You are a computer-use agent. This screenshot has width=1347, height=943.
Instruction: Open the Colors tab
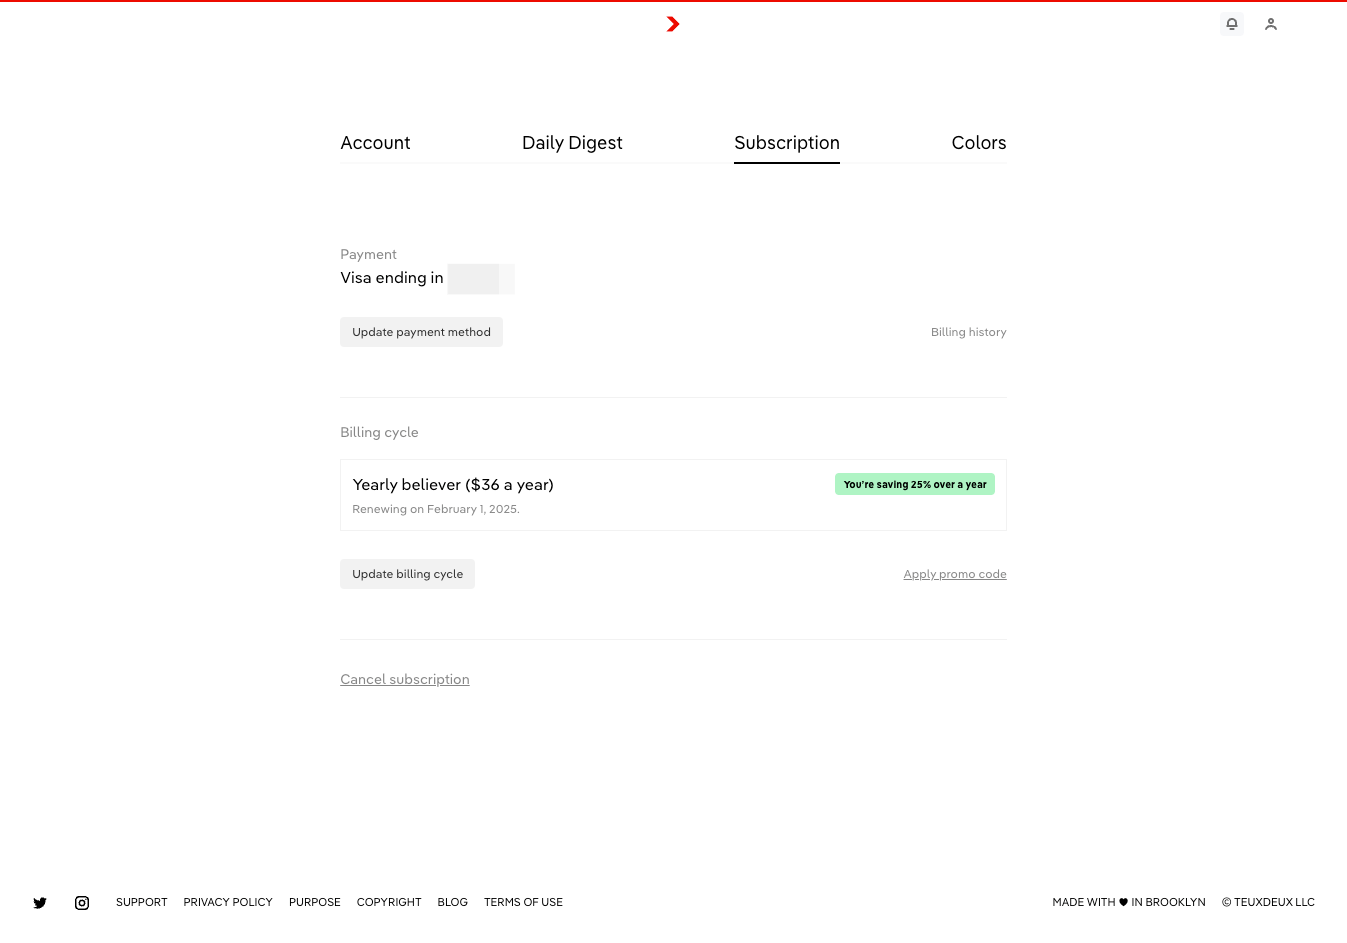[x=979, y=143]
